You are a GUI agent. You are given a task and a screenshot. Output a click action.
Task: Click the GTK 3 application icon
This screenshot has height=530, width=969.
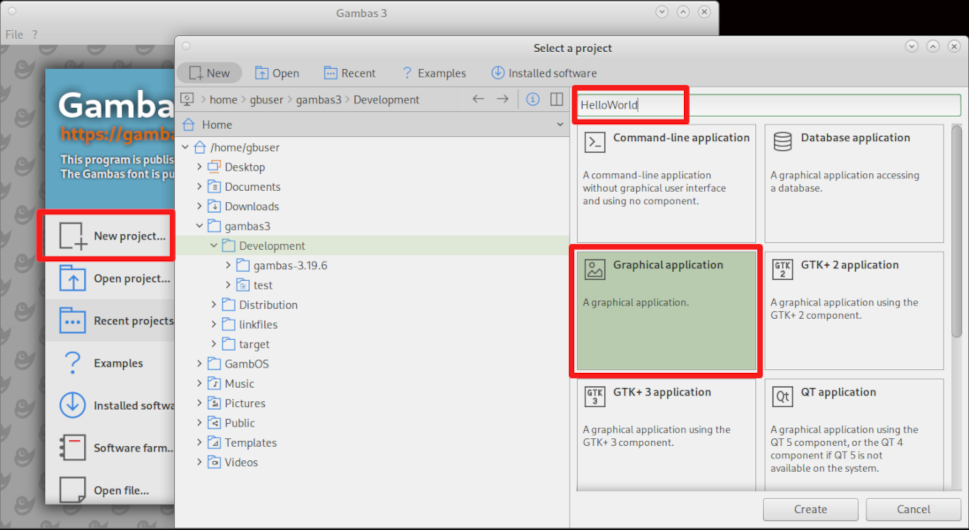[595, 397]
